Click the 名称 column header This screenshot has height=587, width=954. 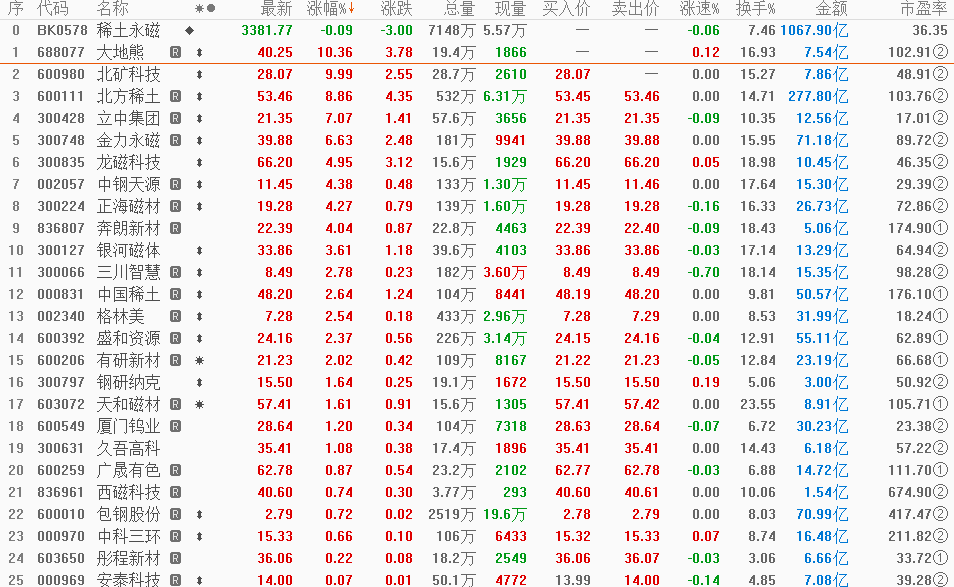(113, 9)
